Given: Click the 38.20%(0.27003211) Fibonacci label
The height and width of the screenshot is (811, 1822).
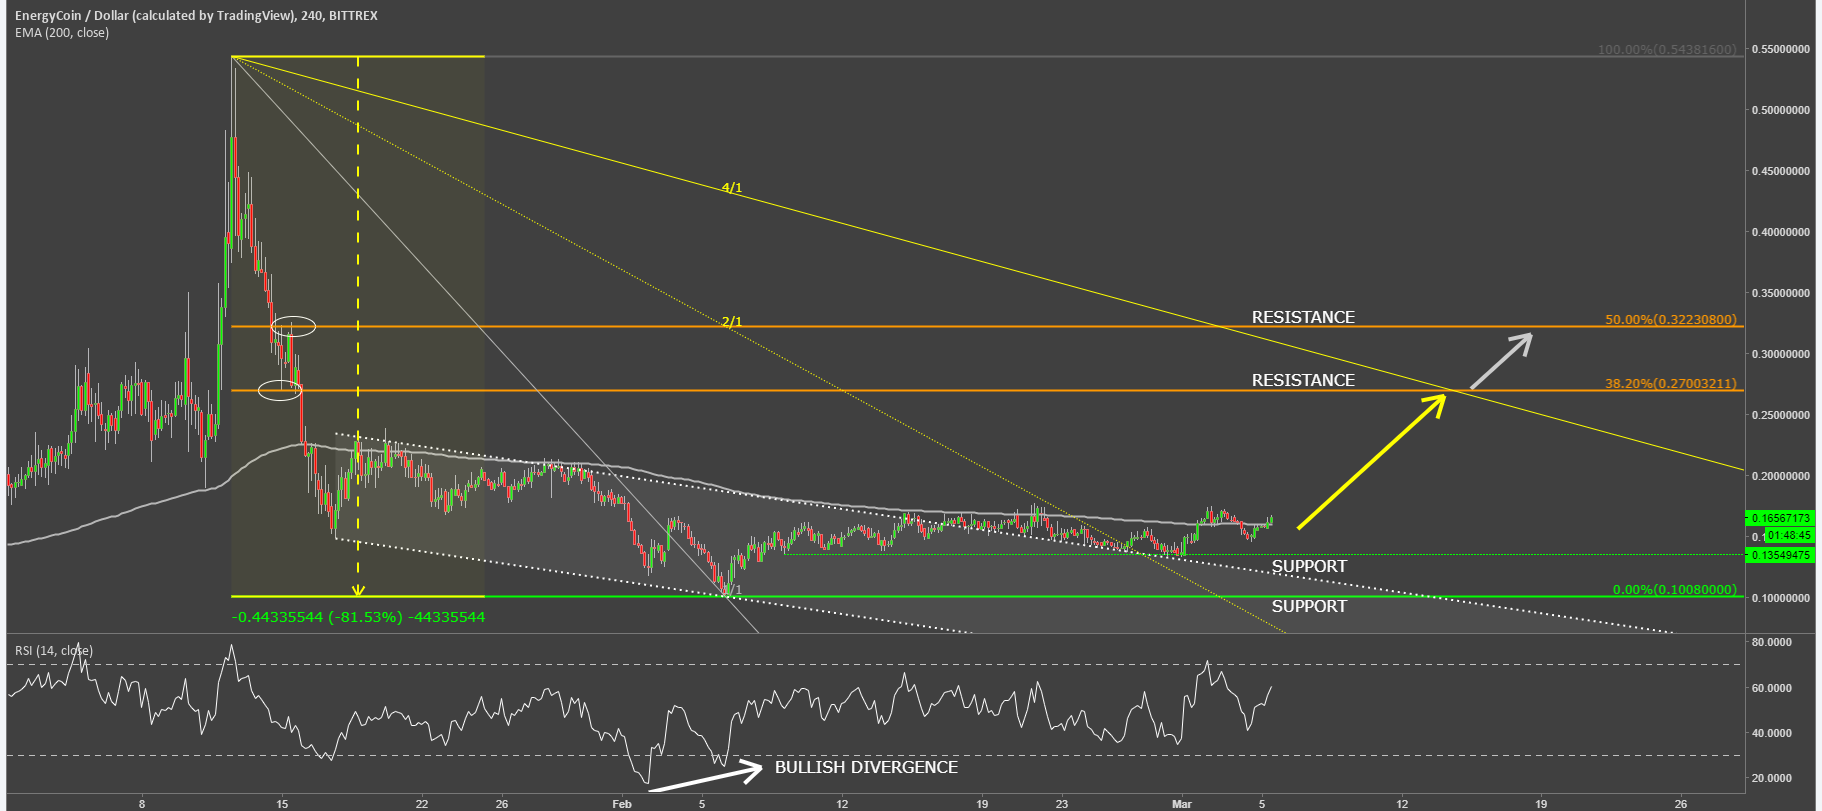Looking at the screenshot, I should pos(1671,383).
